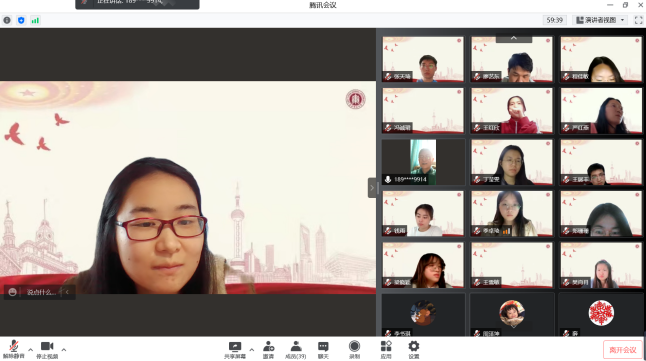
Task: Open members list 成员(39)
Action: (296, 350)
